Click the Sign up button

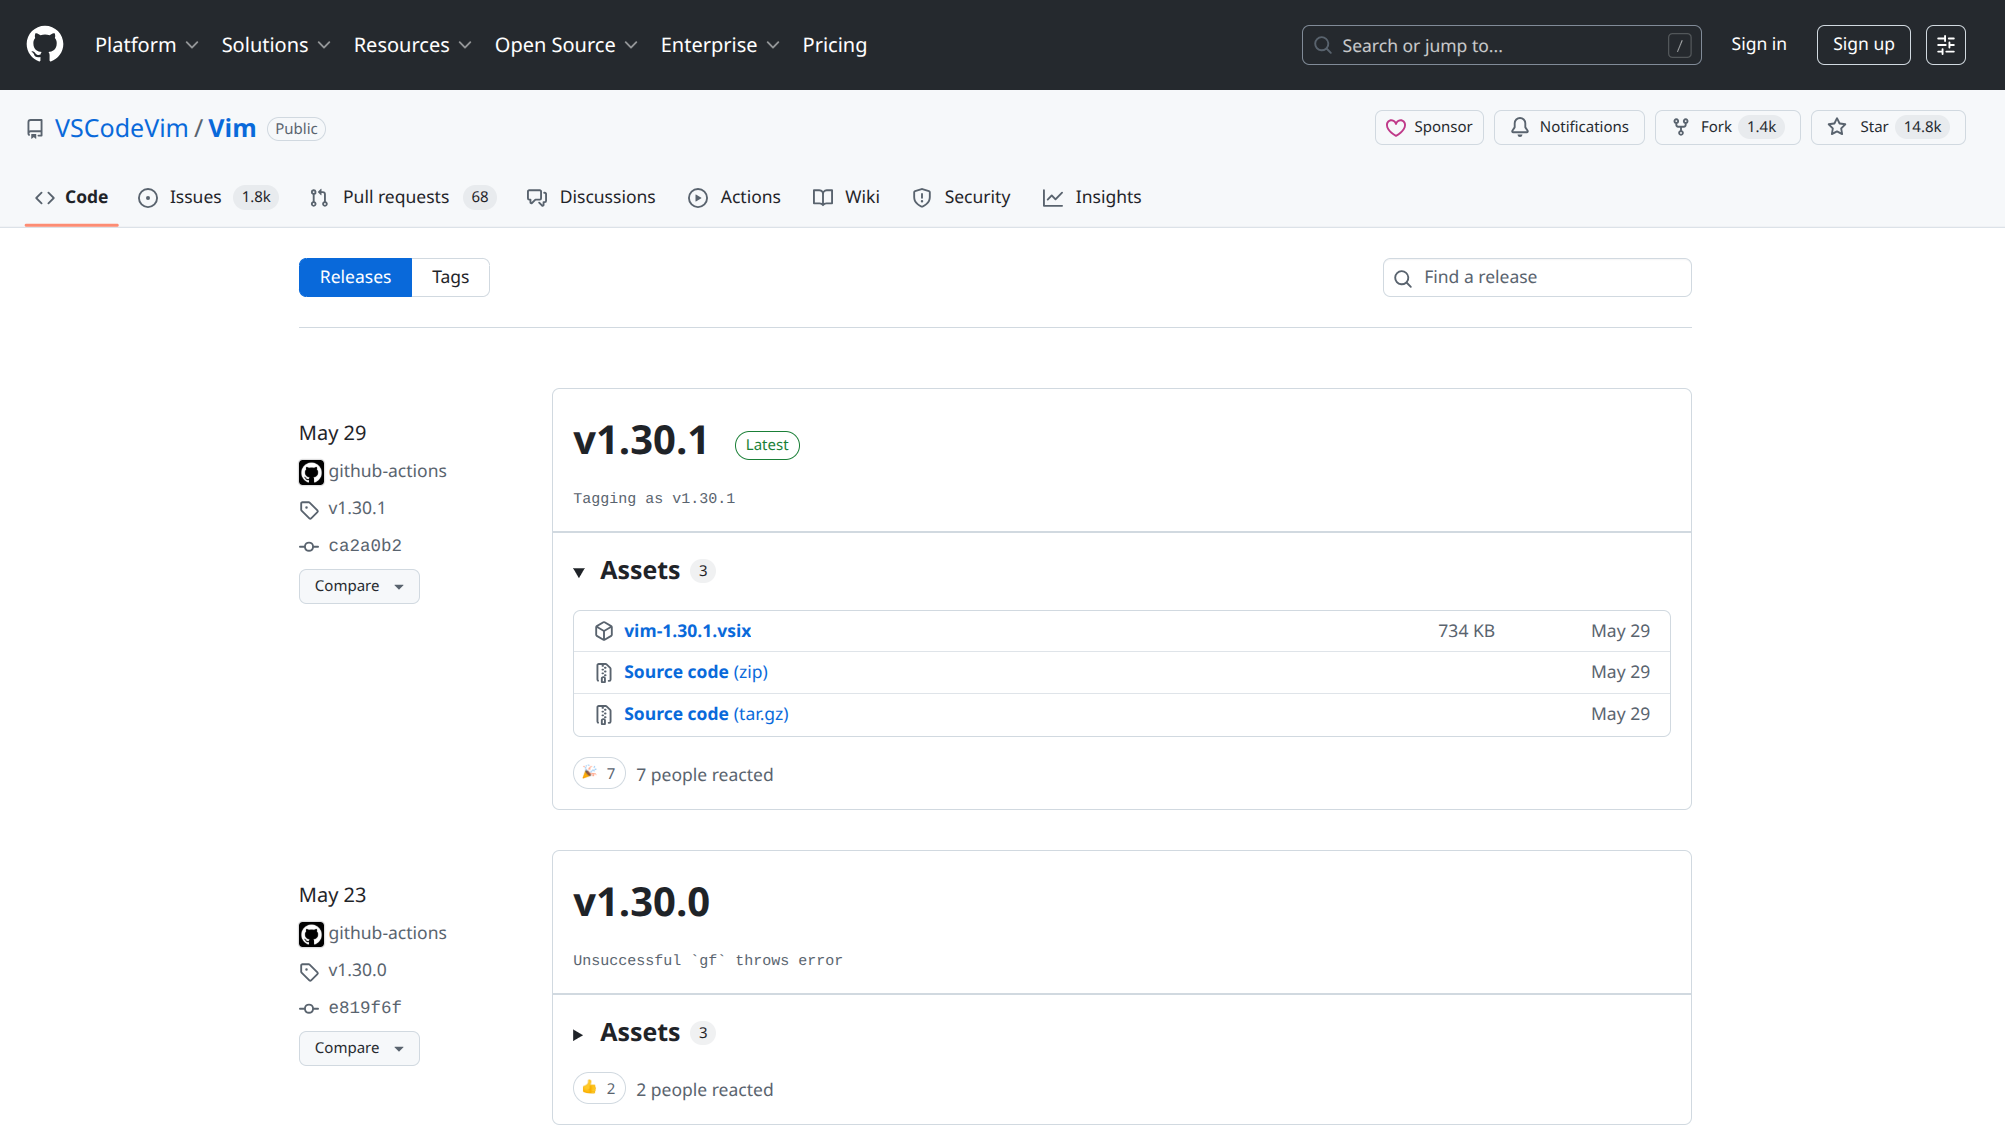coord(1862,45)
